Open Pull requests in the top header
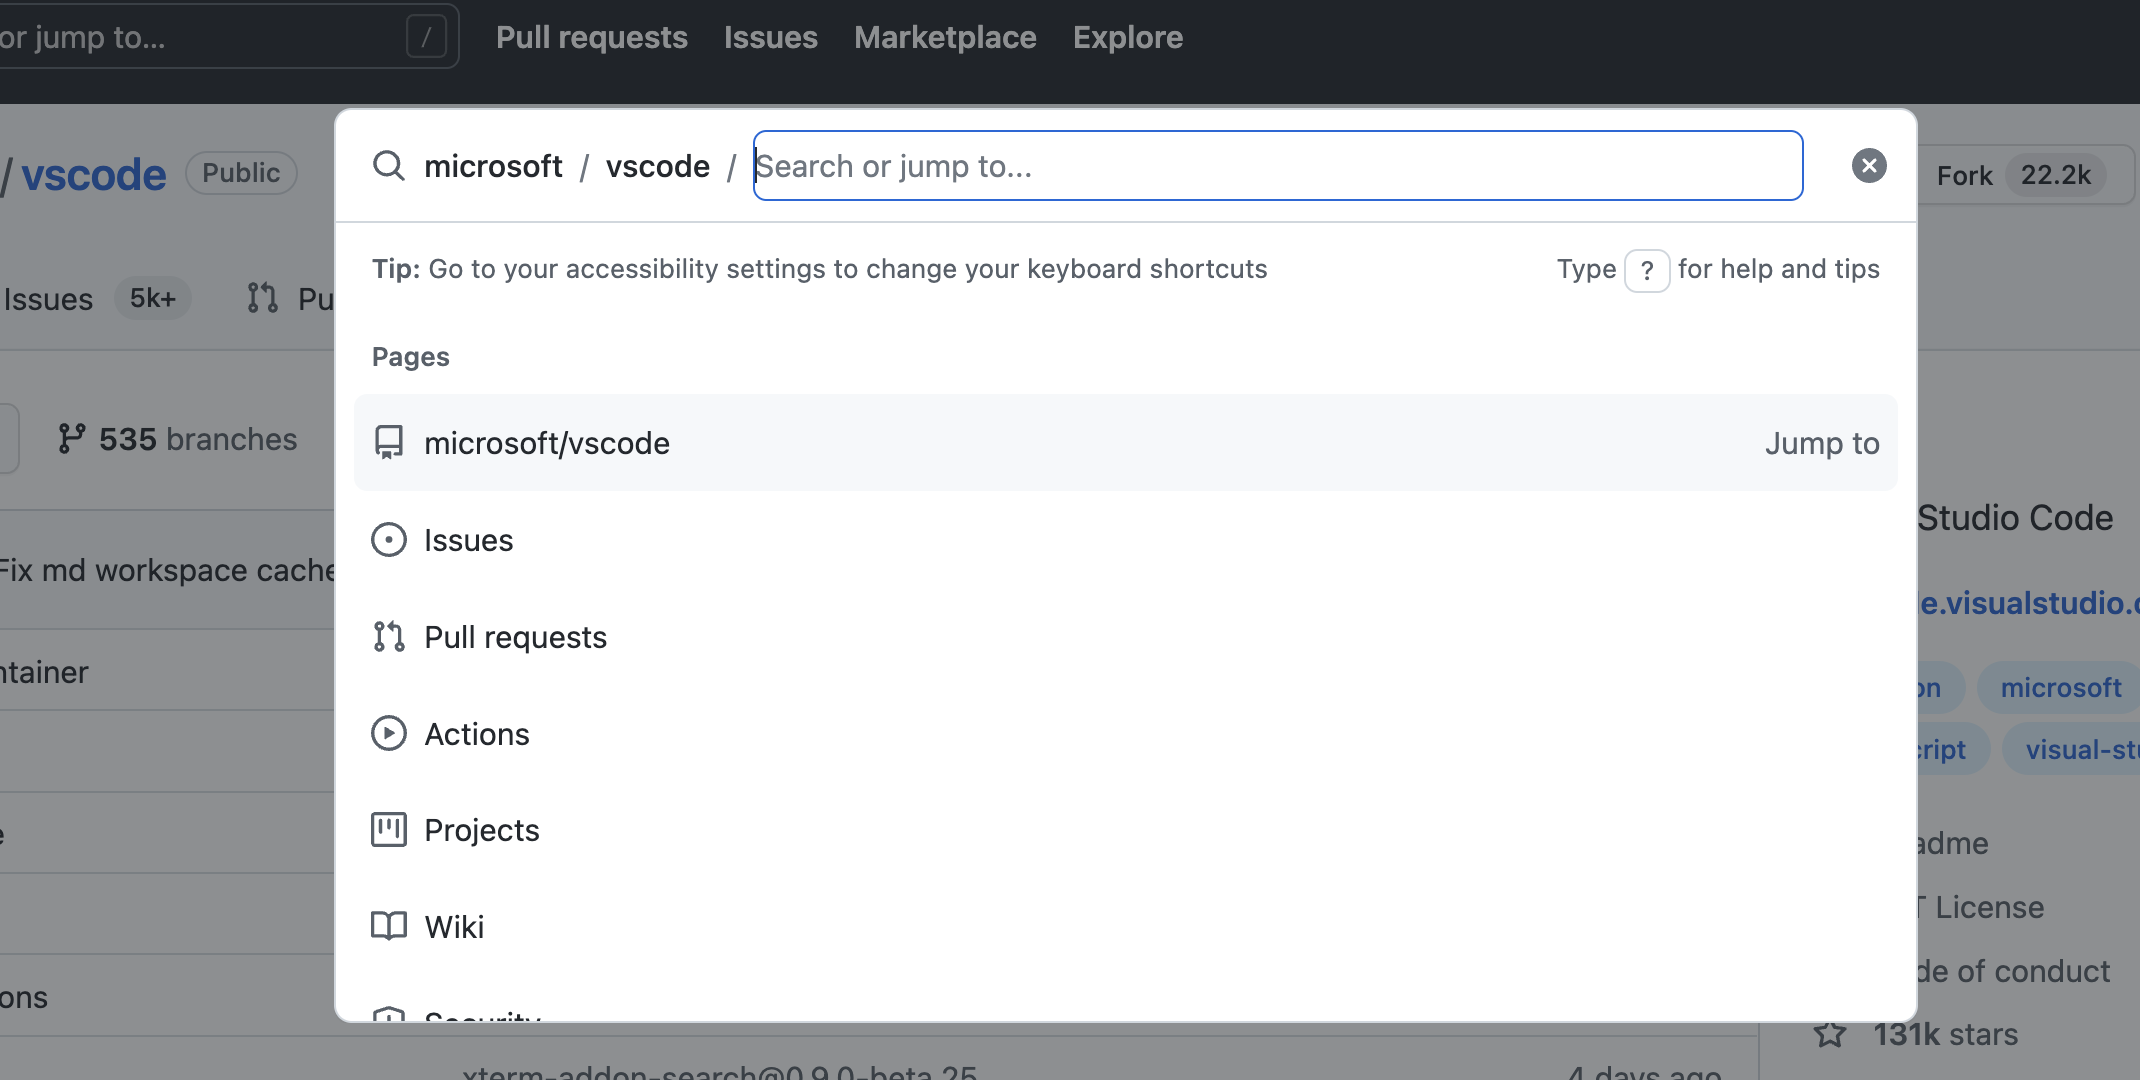This screenshot has height=1080, width=2140. point(591,38)
